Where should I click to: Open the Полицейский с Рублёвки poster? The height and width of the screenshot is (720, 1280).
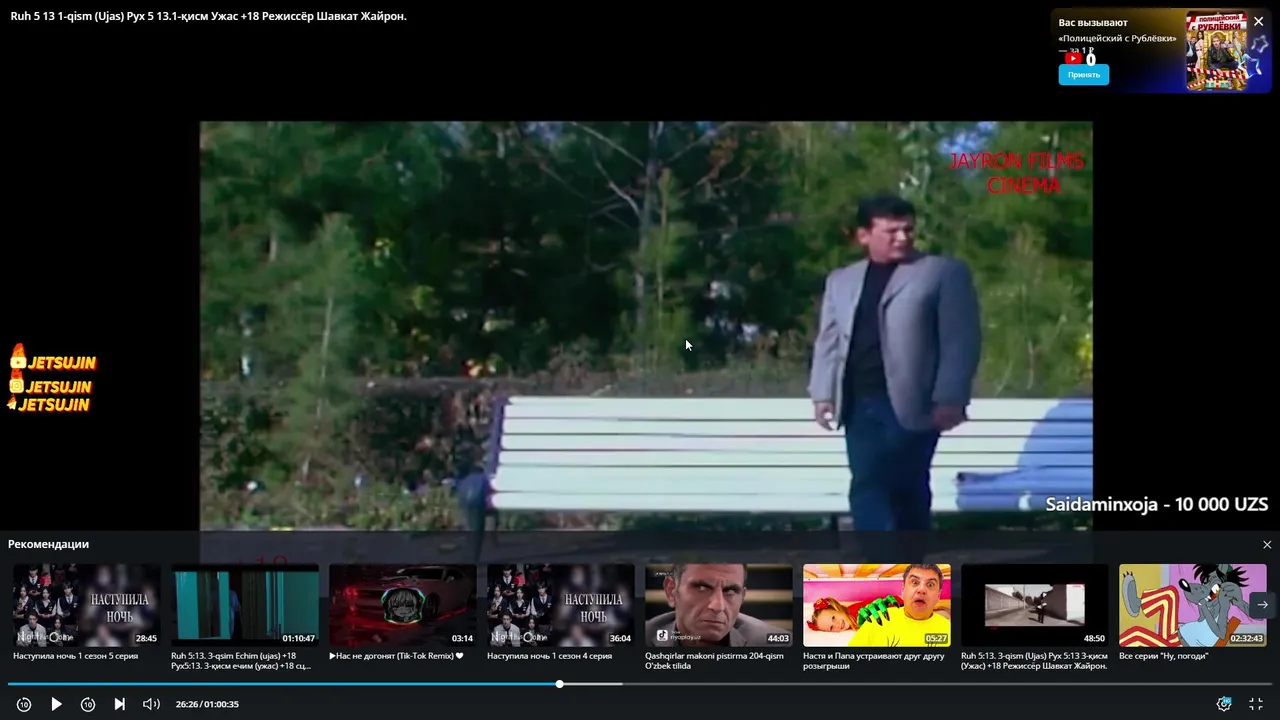[1217, 51]
